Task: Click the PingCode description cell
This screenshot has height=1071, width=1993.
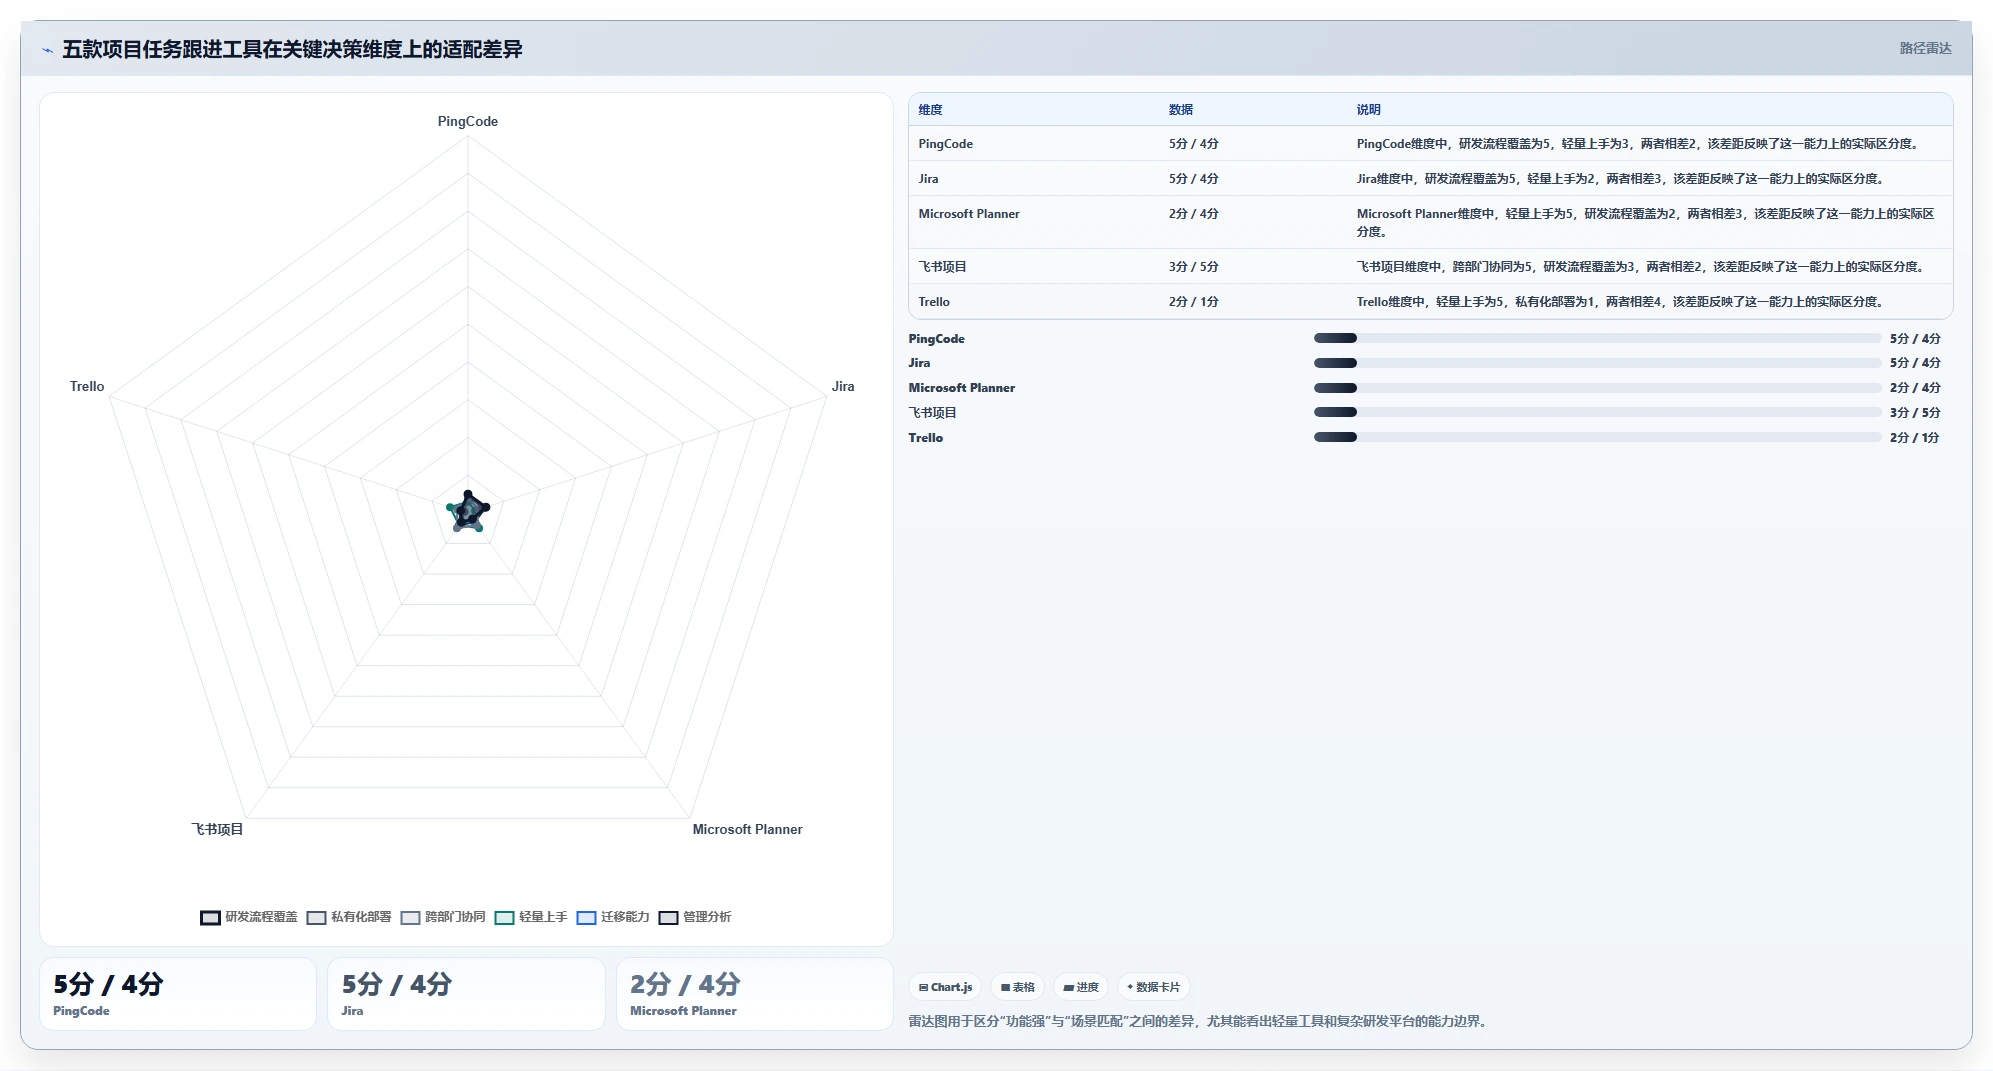Action: (x=1639, y=144)
